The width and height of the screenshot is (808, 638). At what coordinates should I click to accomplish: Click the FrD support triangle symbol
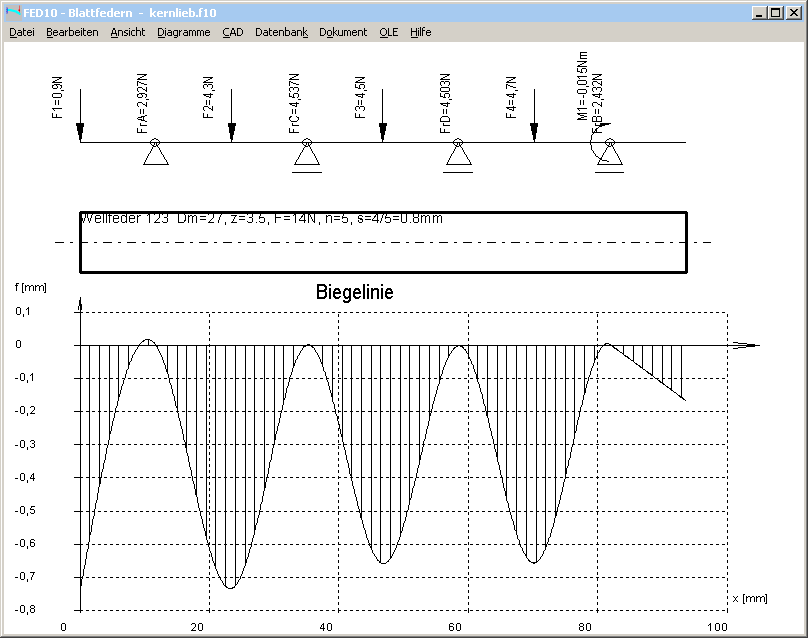point(457,154)
